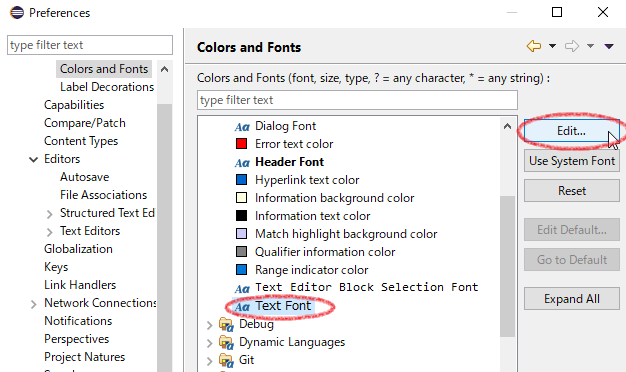Click the font list scroll up arrow
Screen dimensions: 626x372
pos(507,127)
